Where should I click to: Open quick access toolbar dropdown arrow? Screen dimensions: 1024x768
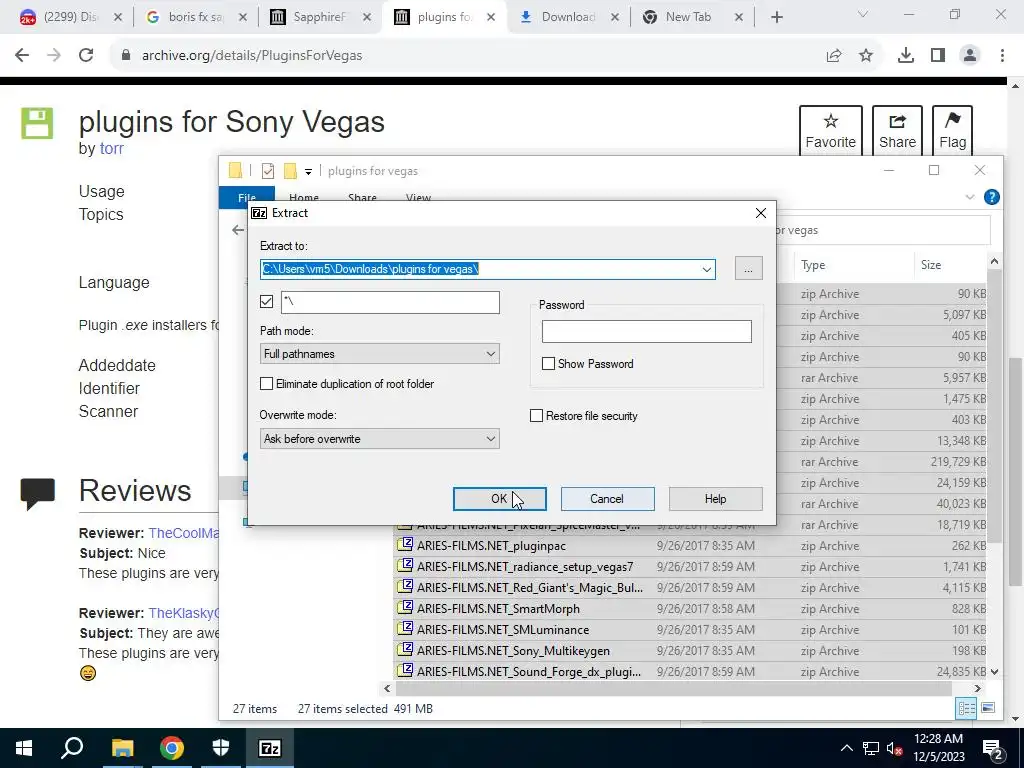click(308, 172)
